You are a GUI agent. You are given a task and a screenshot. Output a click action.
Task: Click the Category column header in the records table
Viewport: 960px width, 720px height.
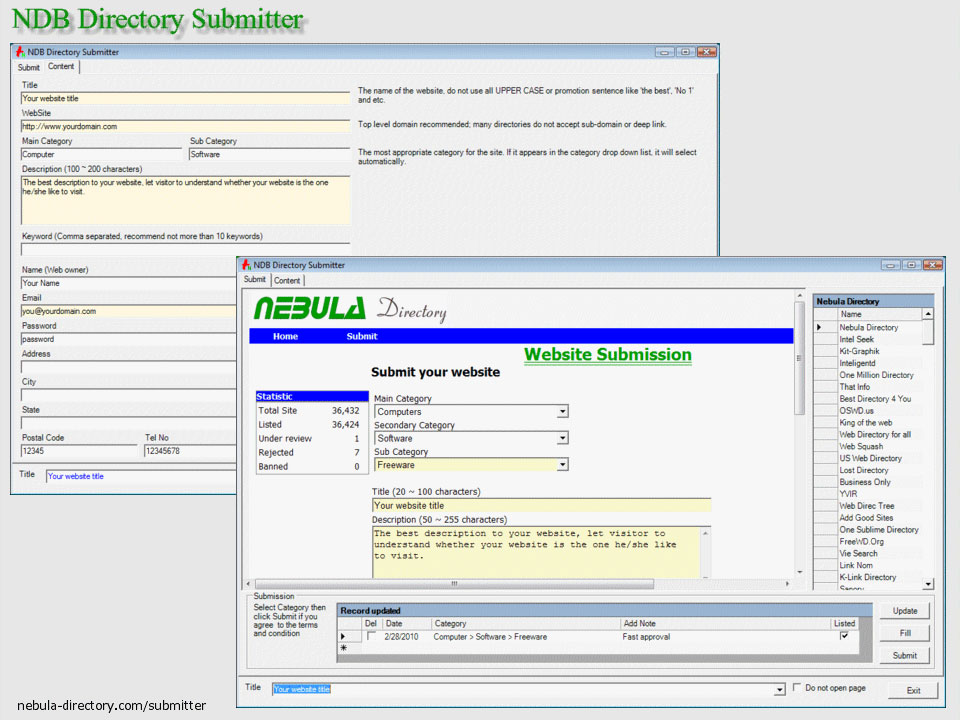coord(525,623)
